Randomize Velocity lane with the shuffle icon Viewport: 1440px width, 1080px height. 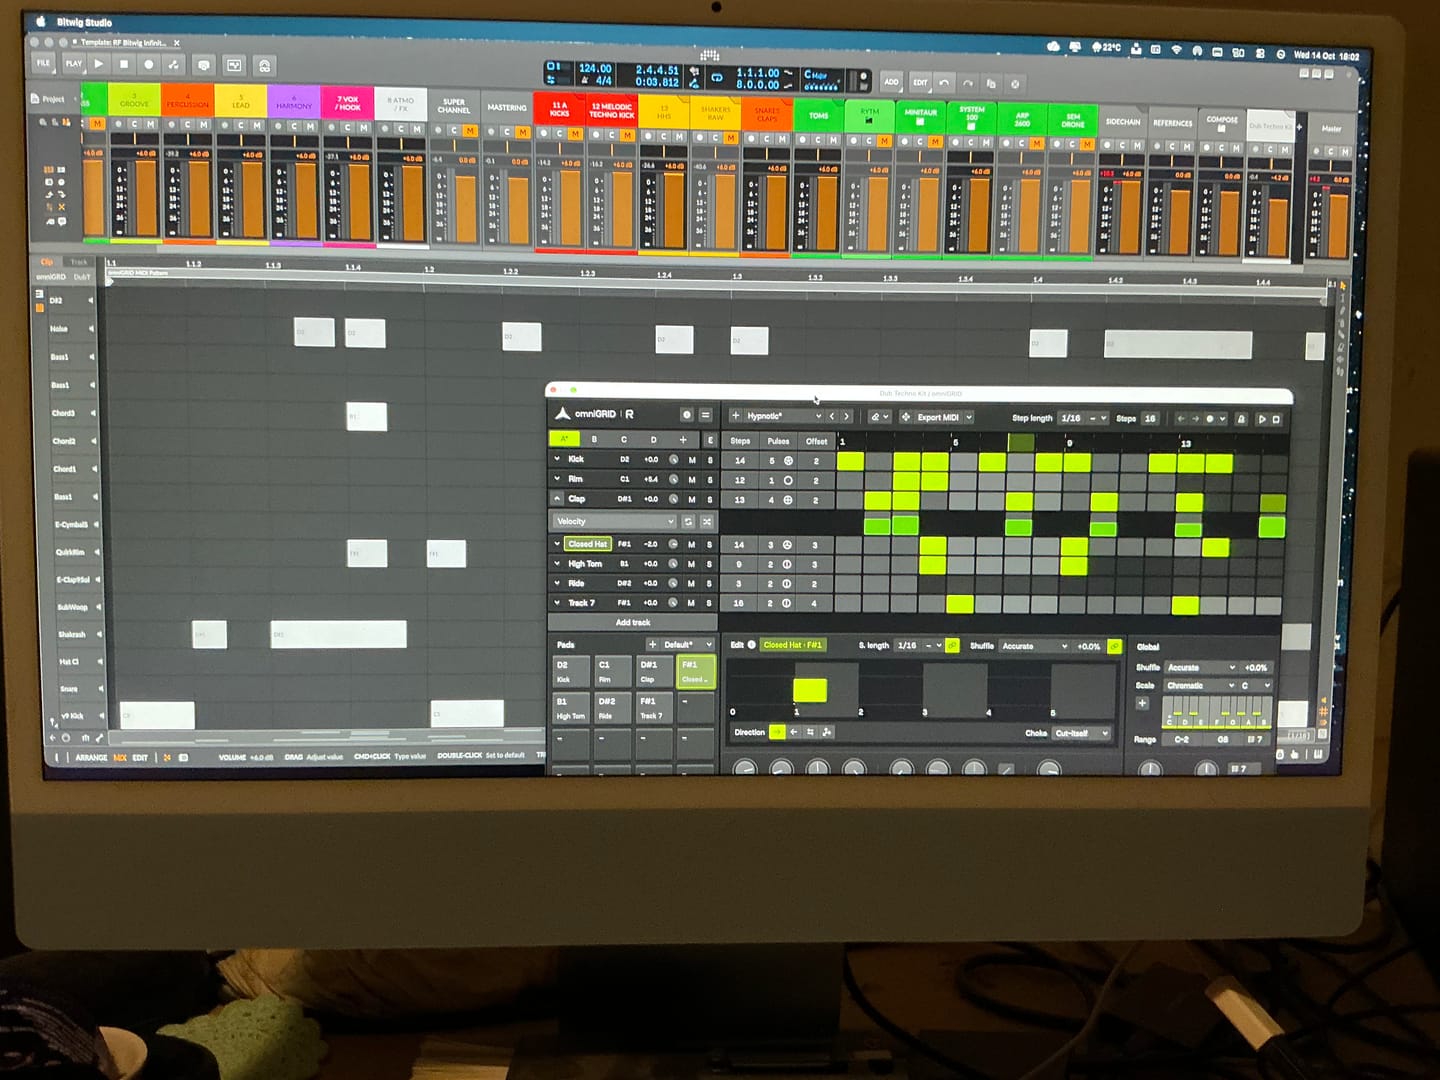pos(707,522)
